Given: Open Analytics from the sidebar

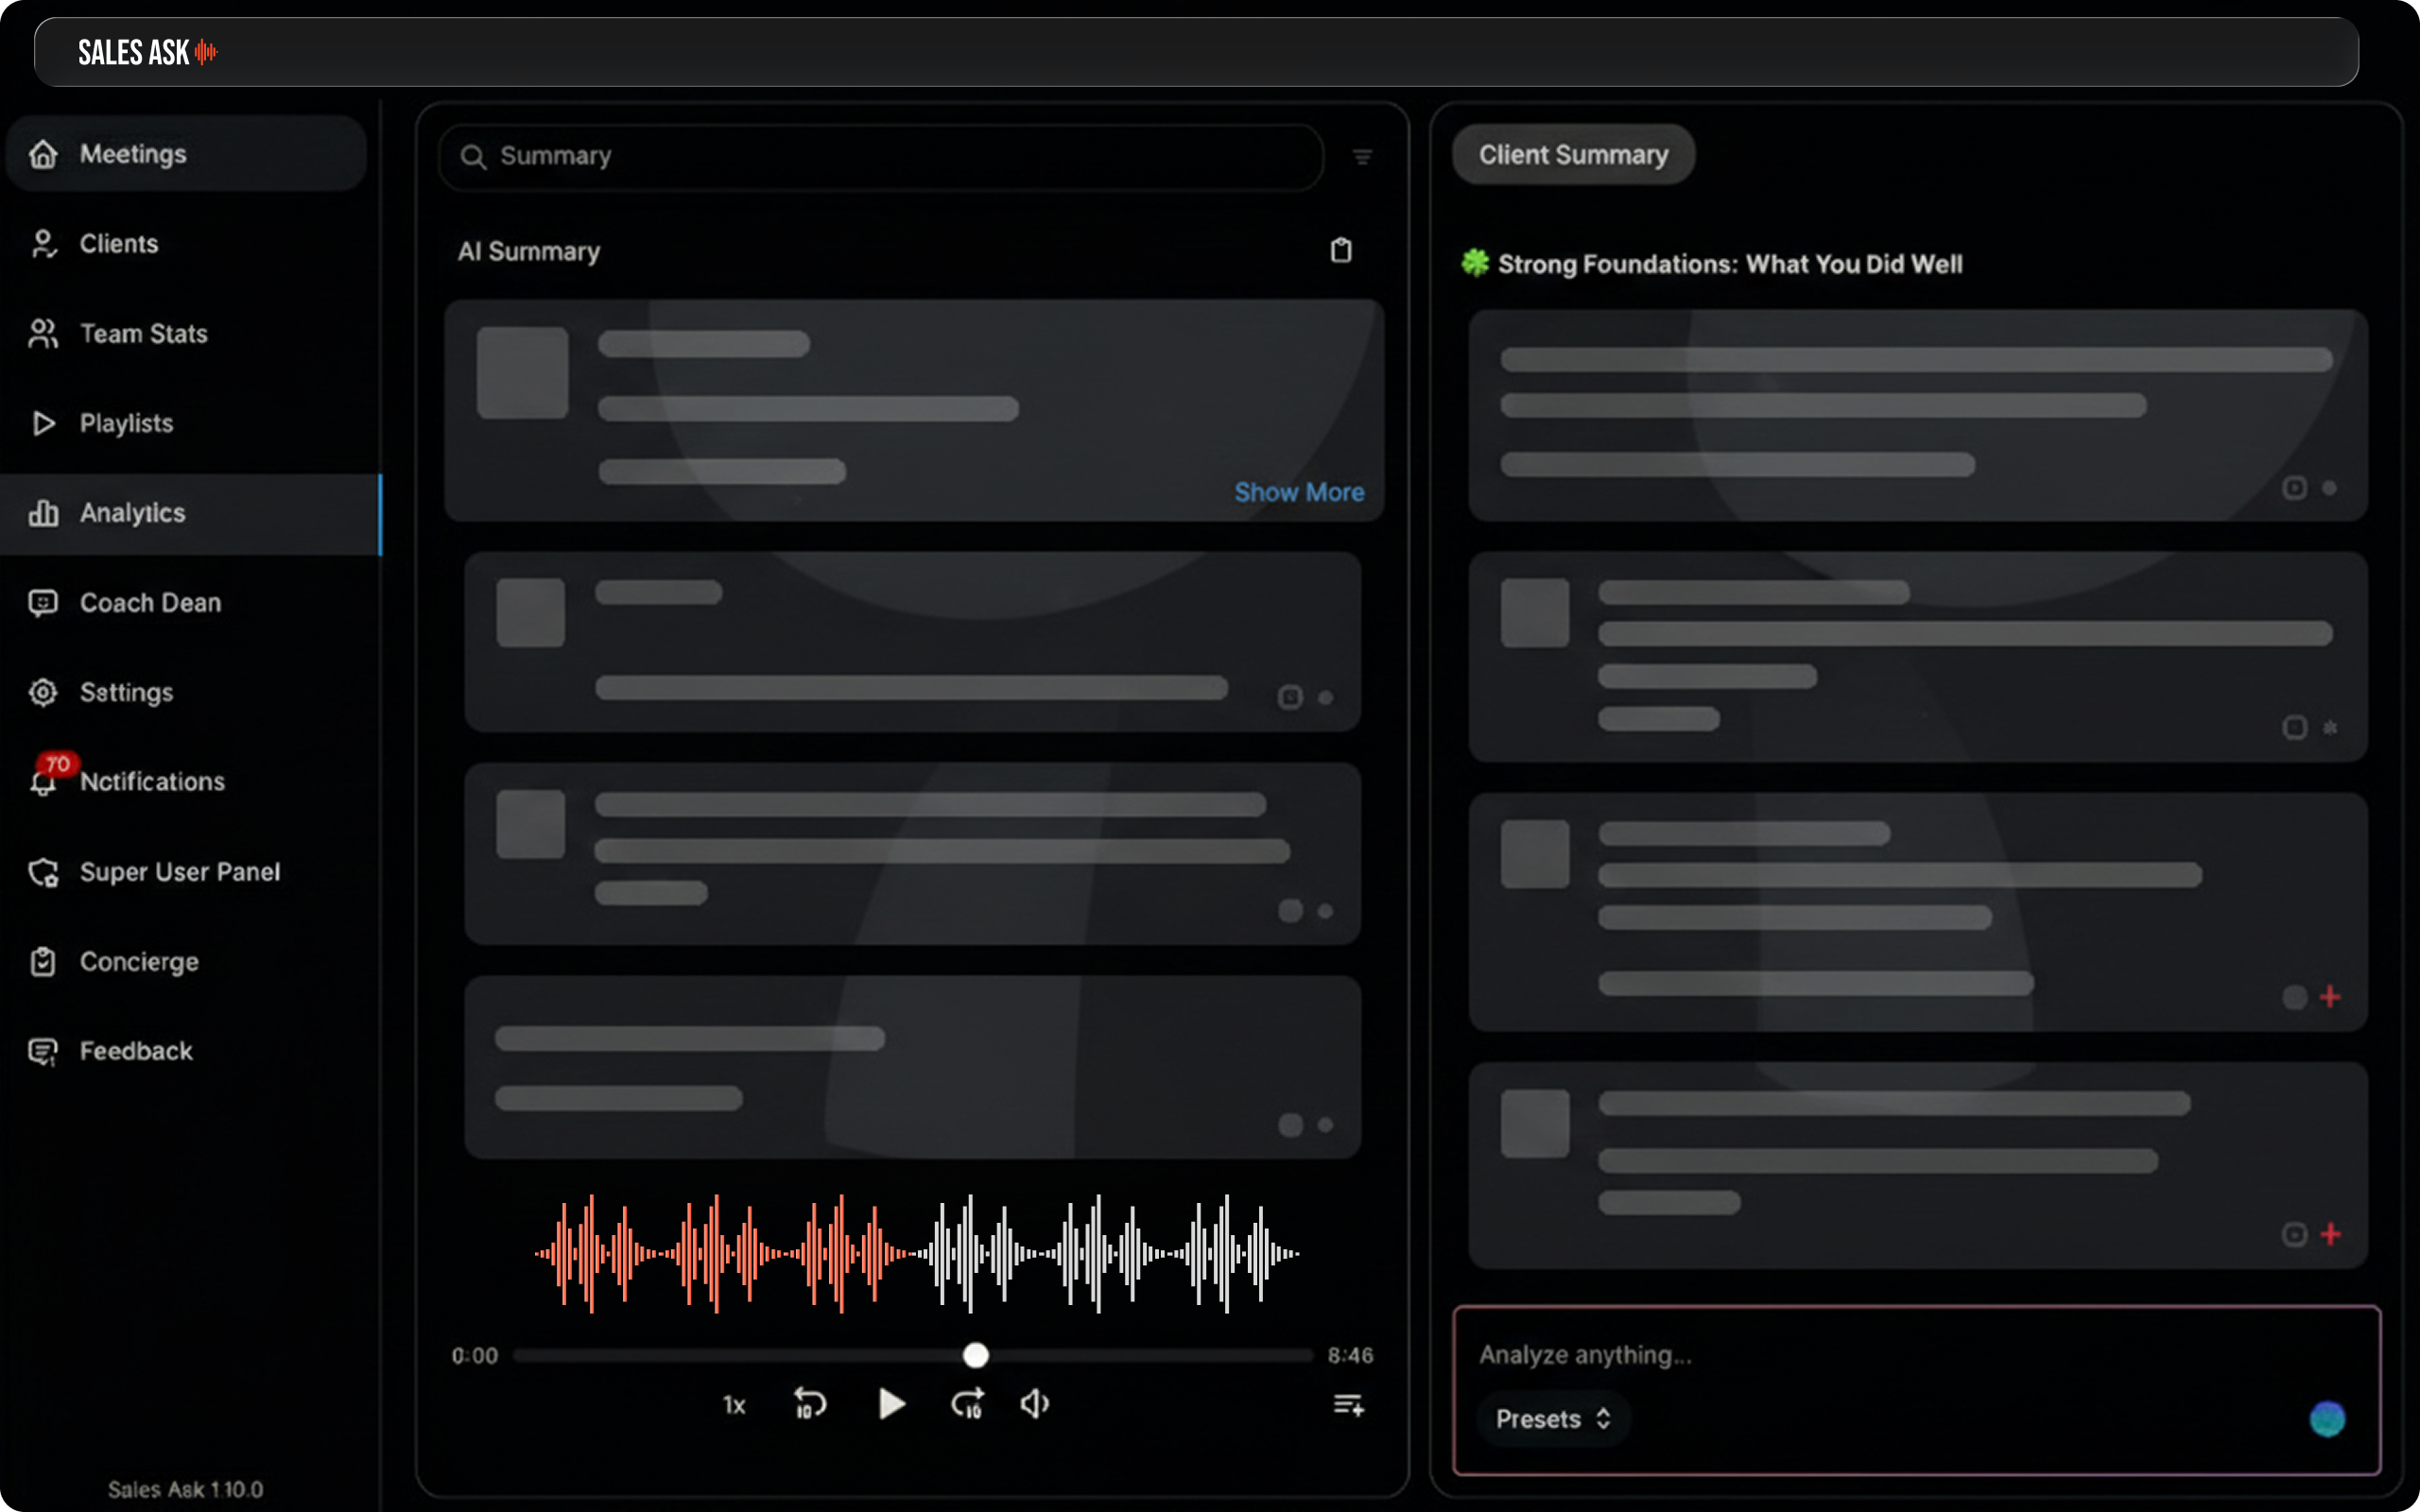Looking at the screenshot, I should pos(132,513).
